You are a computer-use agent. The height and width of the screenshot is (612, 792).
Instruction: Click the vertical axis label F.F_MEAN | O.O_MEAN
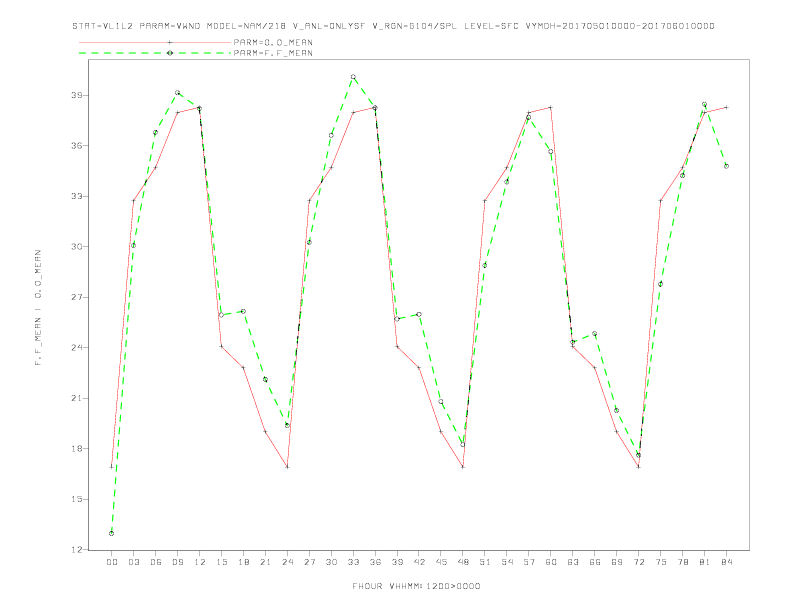click(38, 308)
